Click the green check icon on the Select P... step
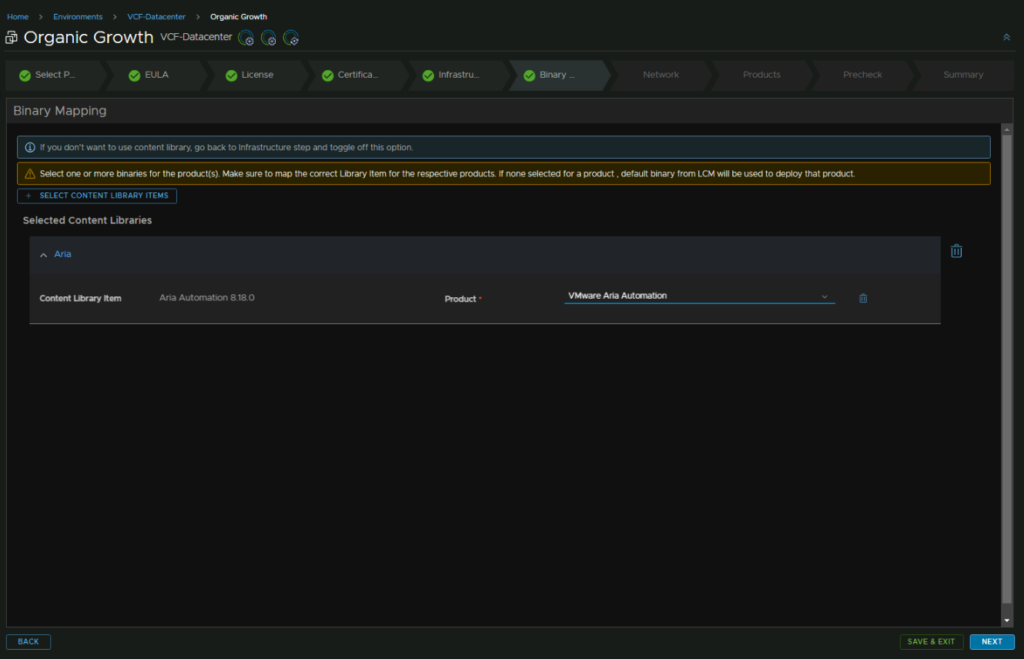Image resolution: width=1024 pixels, height=659 pixels. tap(25, 76)
